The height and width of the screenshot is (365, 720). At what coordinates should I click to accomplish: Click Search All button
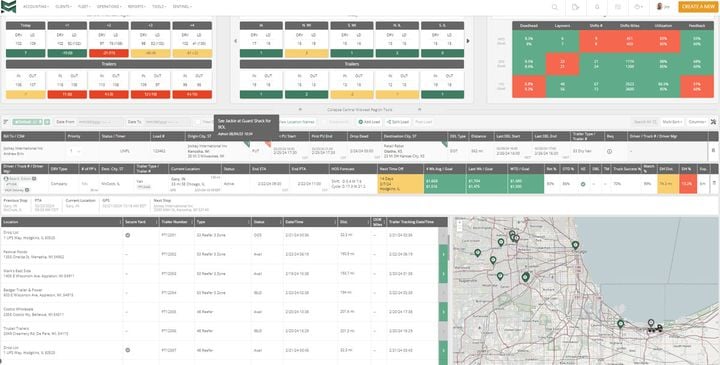point(645,122)
